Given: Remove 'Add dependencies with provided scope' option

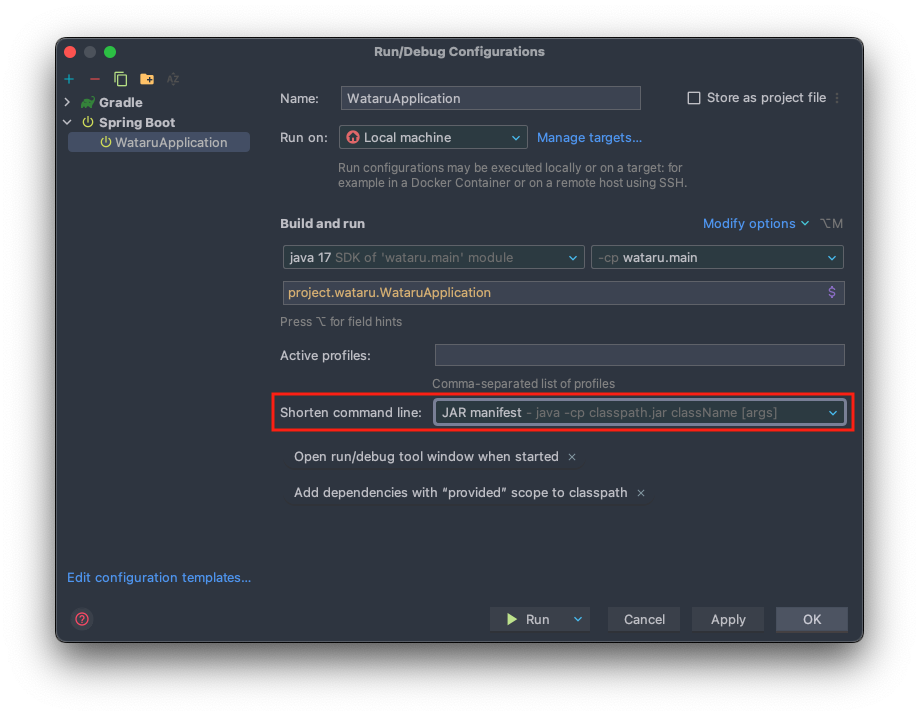Looking at the screenshot, I should click(641, 493).
